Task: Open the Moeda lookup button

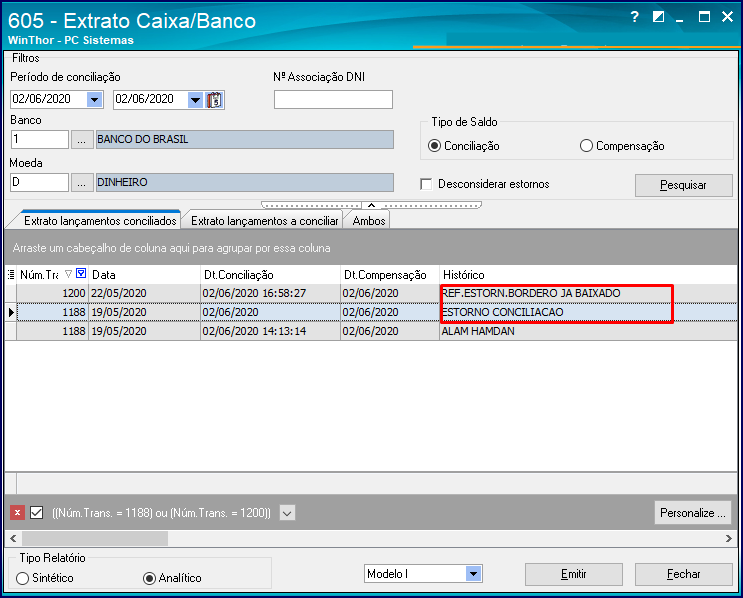Action: [82, 182]
